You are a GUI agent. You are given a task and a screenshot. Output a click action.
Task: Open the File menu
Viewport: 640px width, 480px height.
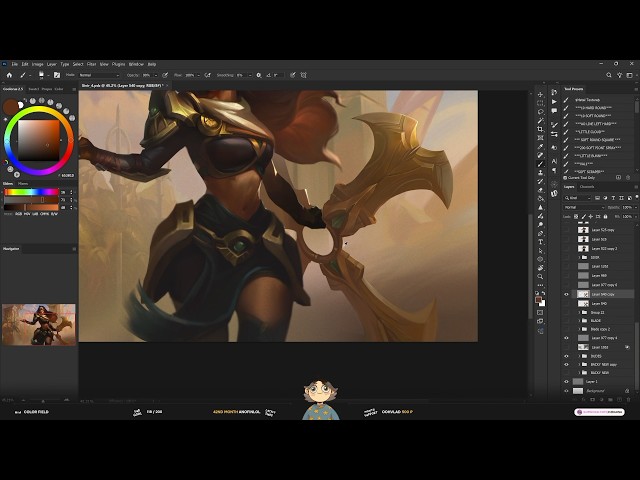(15, 64)
